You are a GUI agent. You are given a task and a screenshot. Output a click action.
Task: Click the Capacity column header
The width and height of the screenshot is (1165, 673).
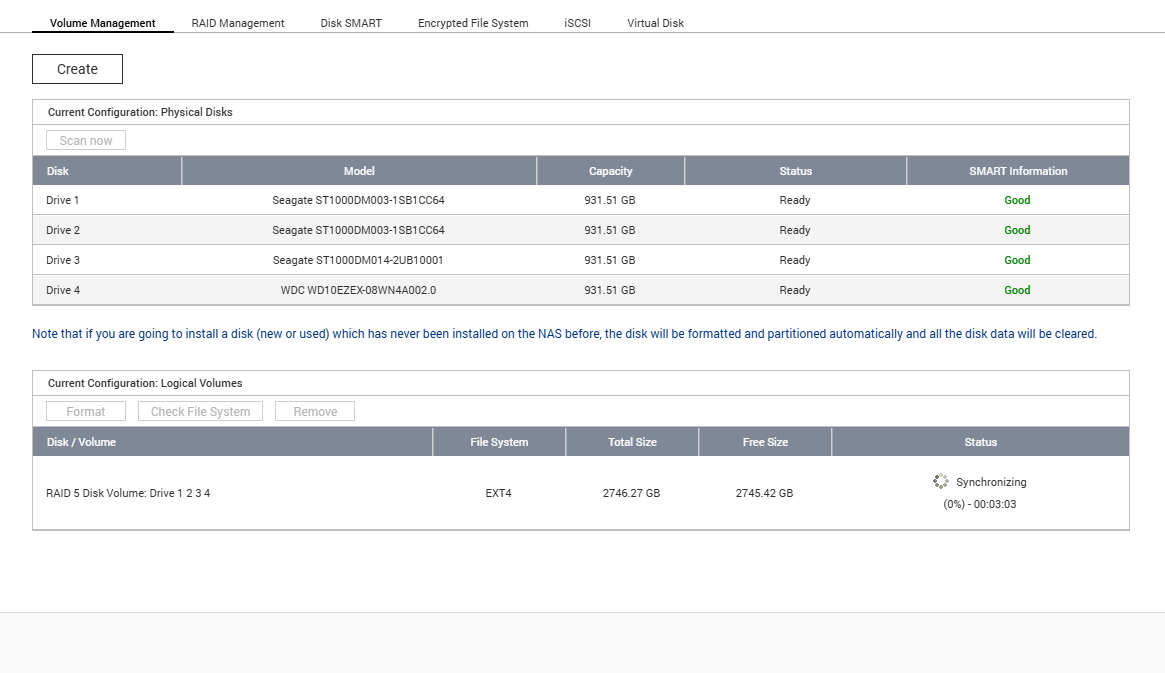tap(611, 171)
